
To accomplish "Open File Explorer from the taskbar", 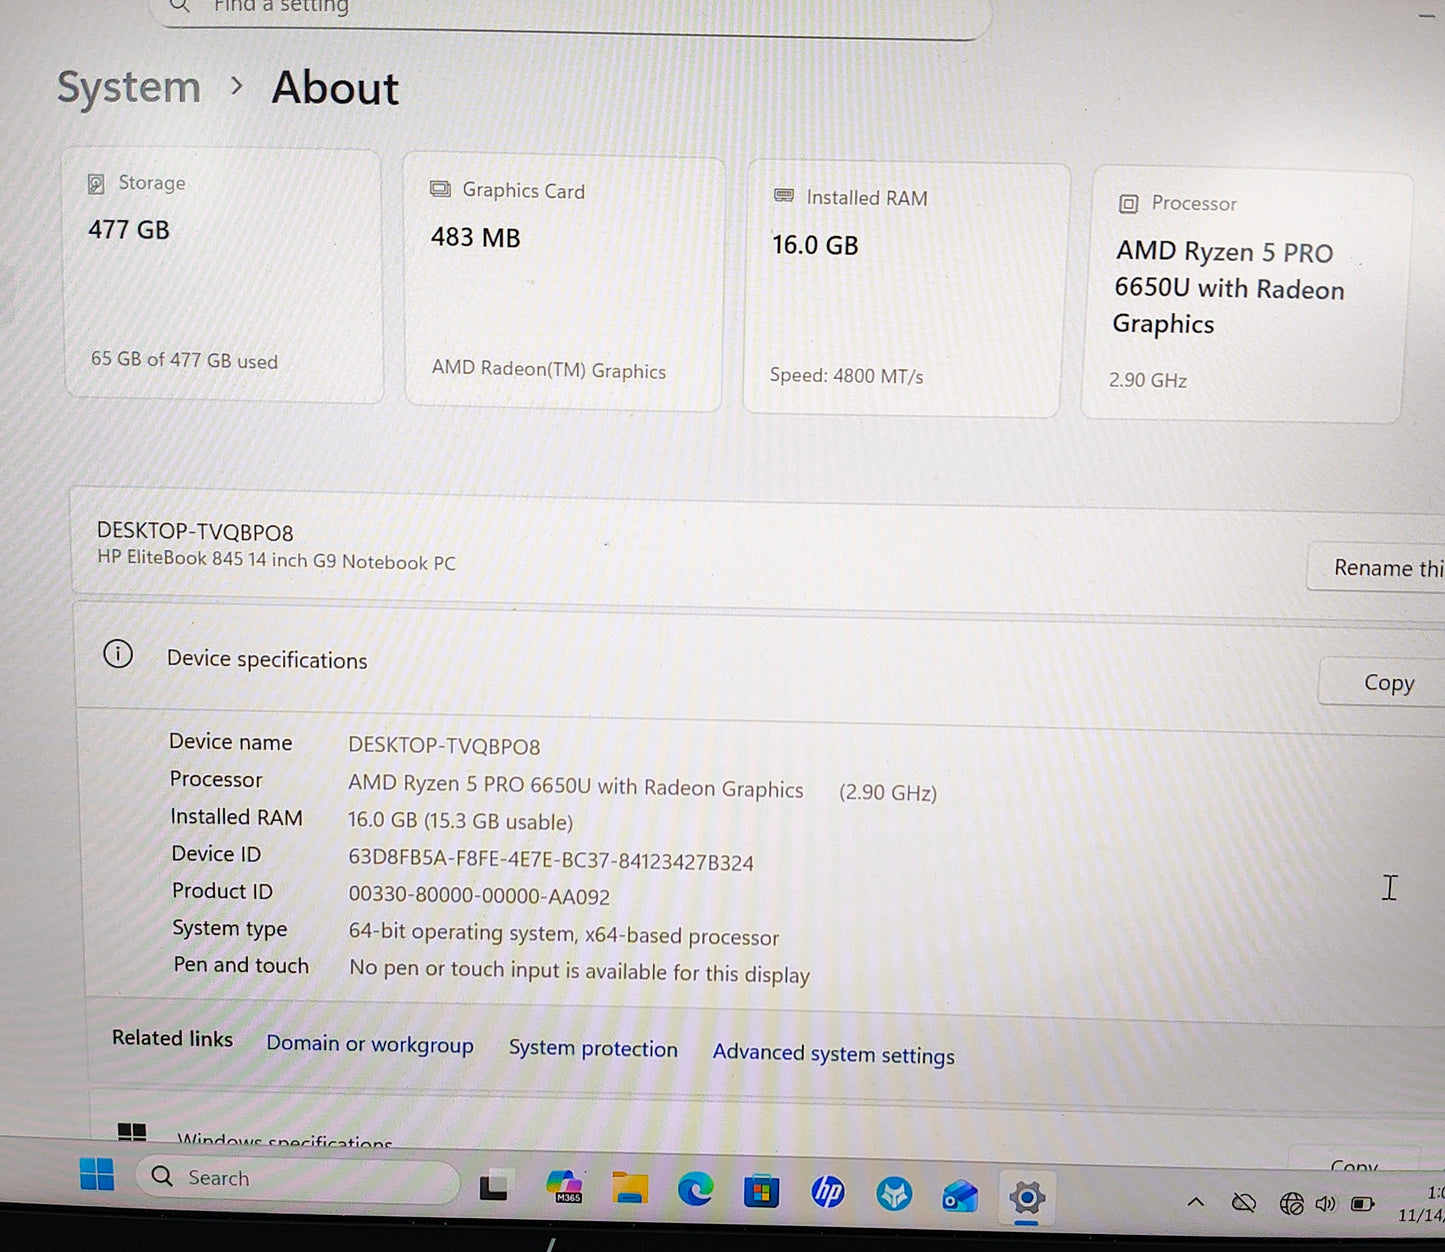I will point(629,1190).
